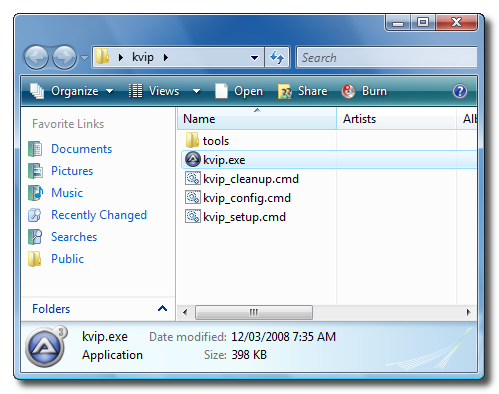Screen dimensions: 499x394
Task: Click the Music icon in Favorite Links
Action: point(35,193)
